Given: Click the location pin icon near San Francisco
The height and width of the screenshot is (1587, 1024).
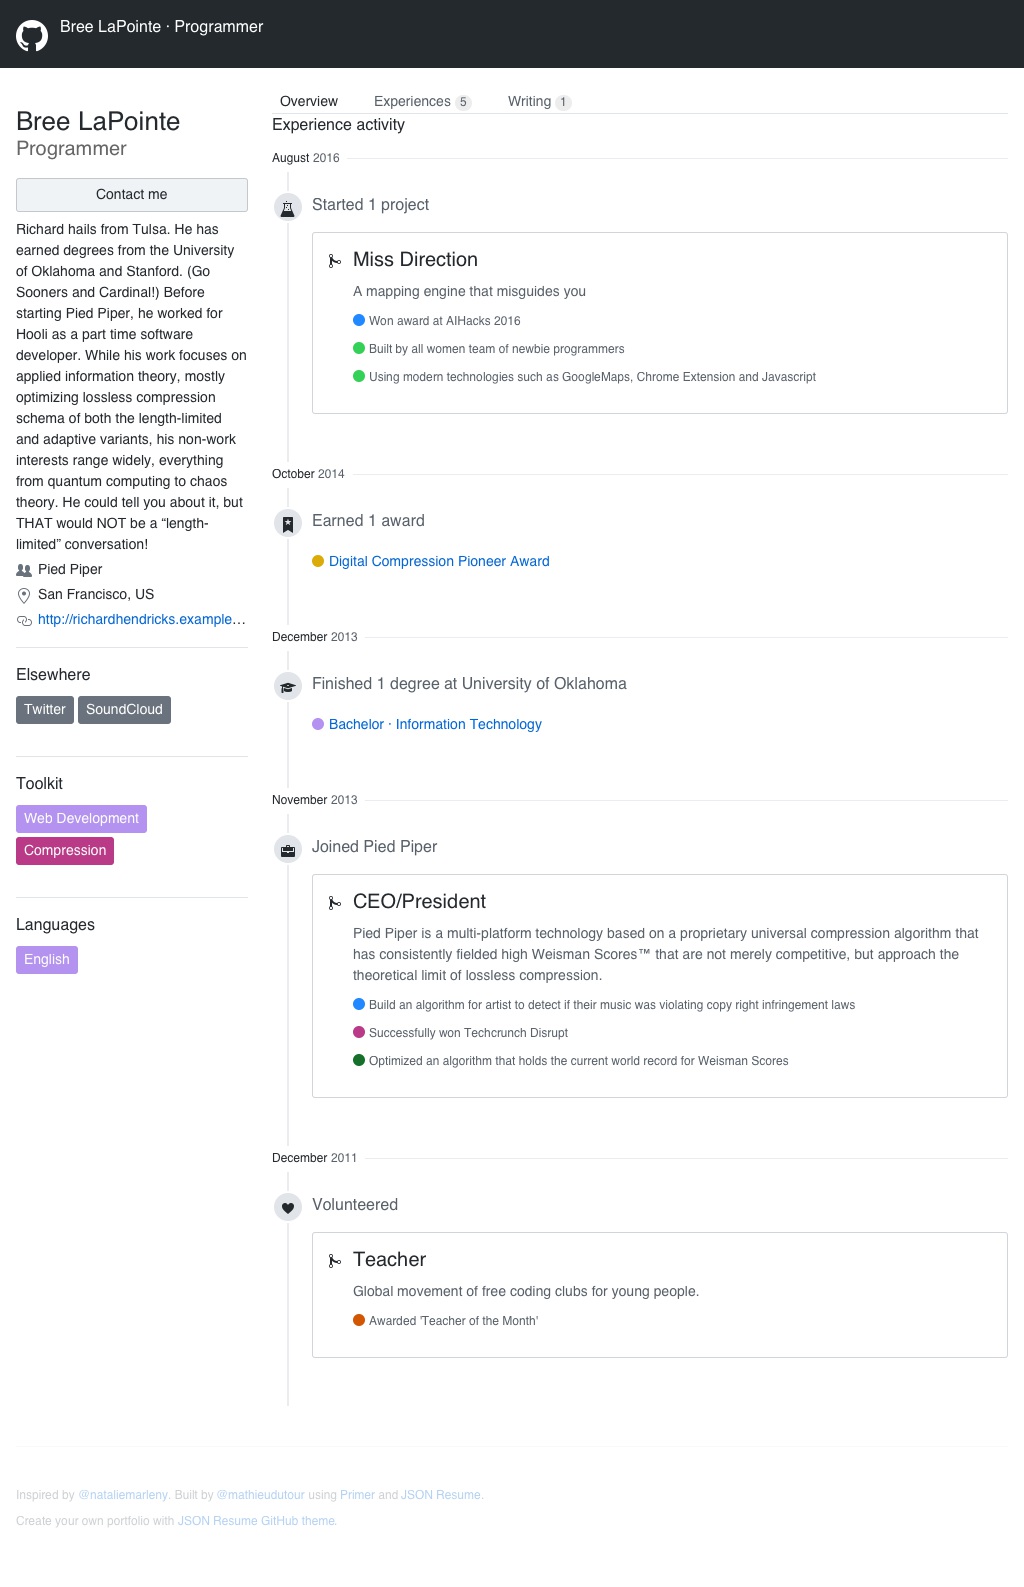Looking at the screenshot, I should (24, 595).
